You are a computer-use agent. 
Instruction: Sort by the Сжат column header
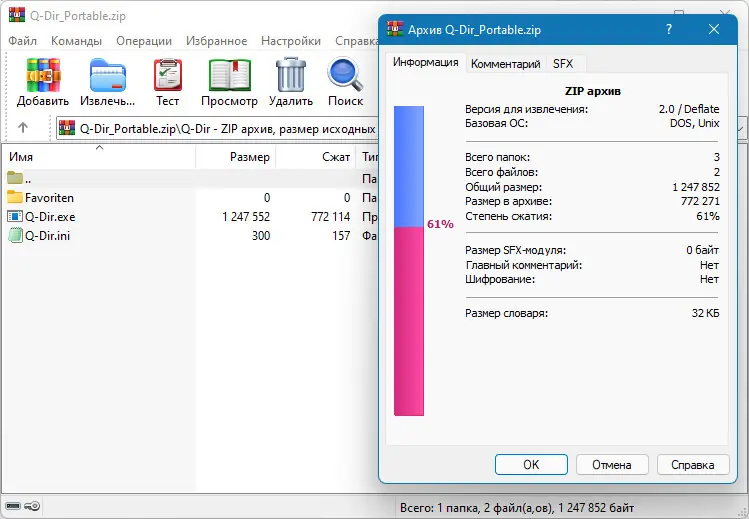point(316,157)
